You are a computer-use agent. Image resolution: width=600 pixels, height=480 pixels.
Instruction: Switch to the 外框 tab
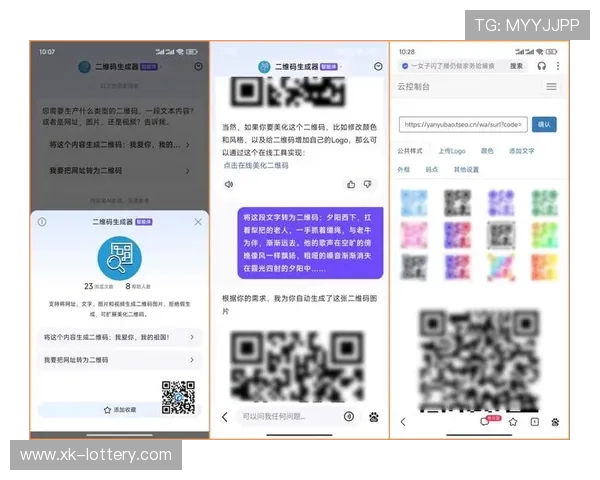(403, 170)
